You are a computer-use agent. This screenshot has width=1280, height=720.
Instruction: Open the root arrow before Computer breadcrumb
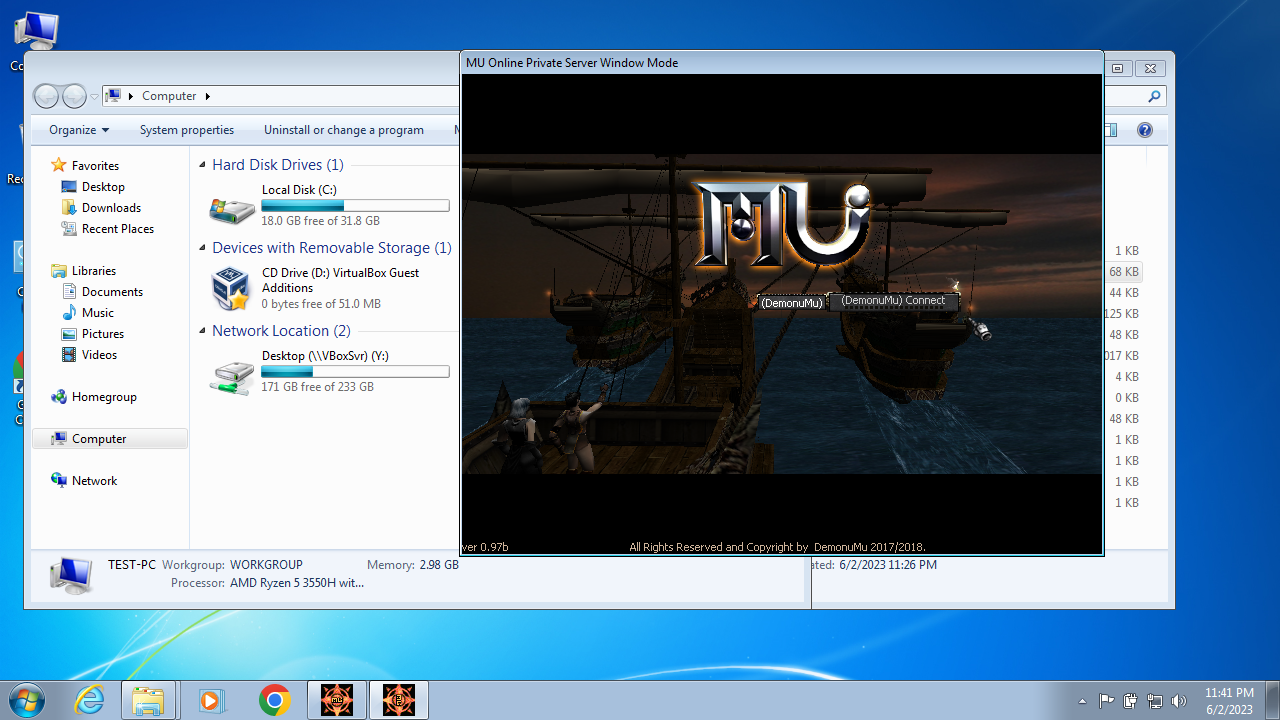point(131,96)
